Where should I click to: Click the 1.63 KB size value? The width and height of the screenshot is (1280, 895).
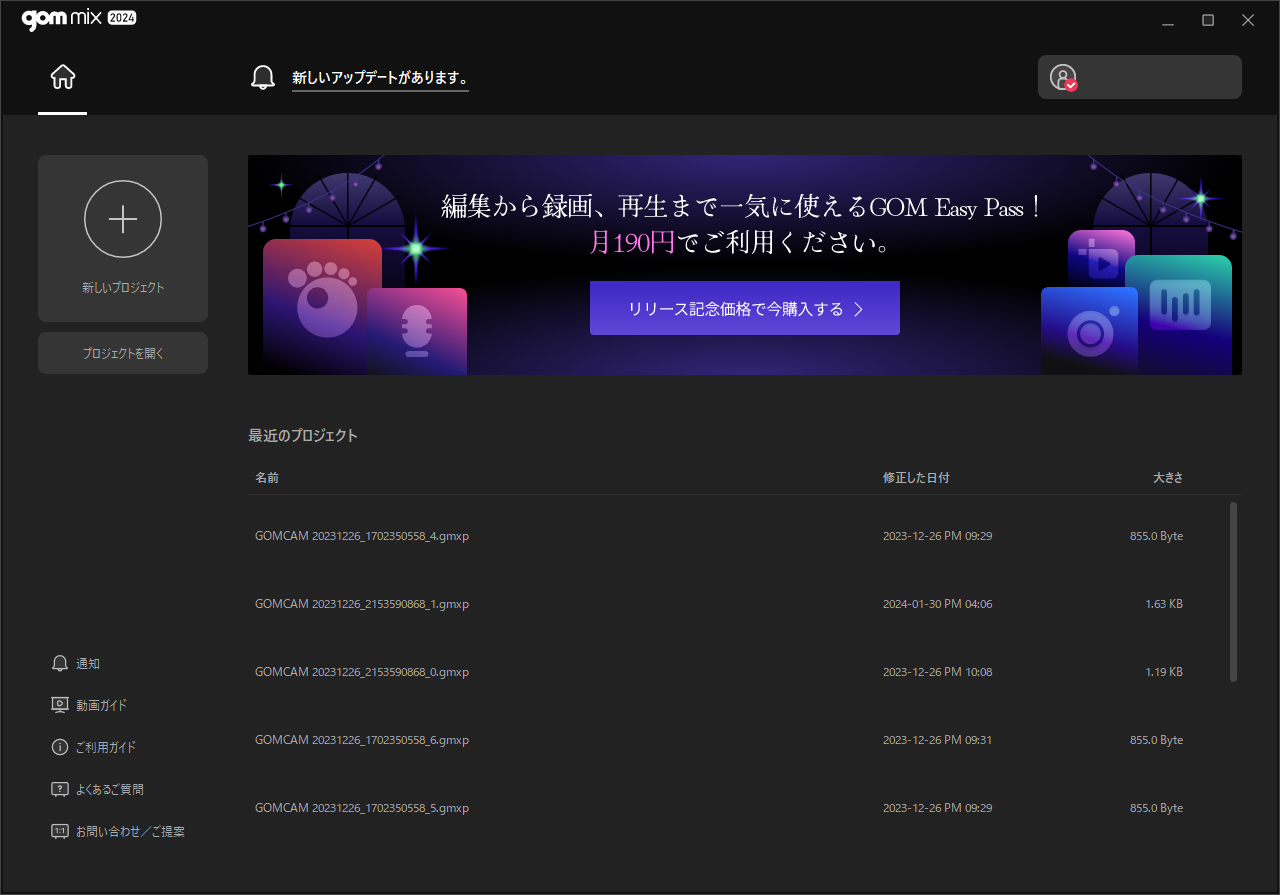point(1164,604)
